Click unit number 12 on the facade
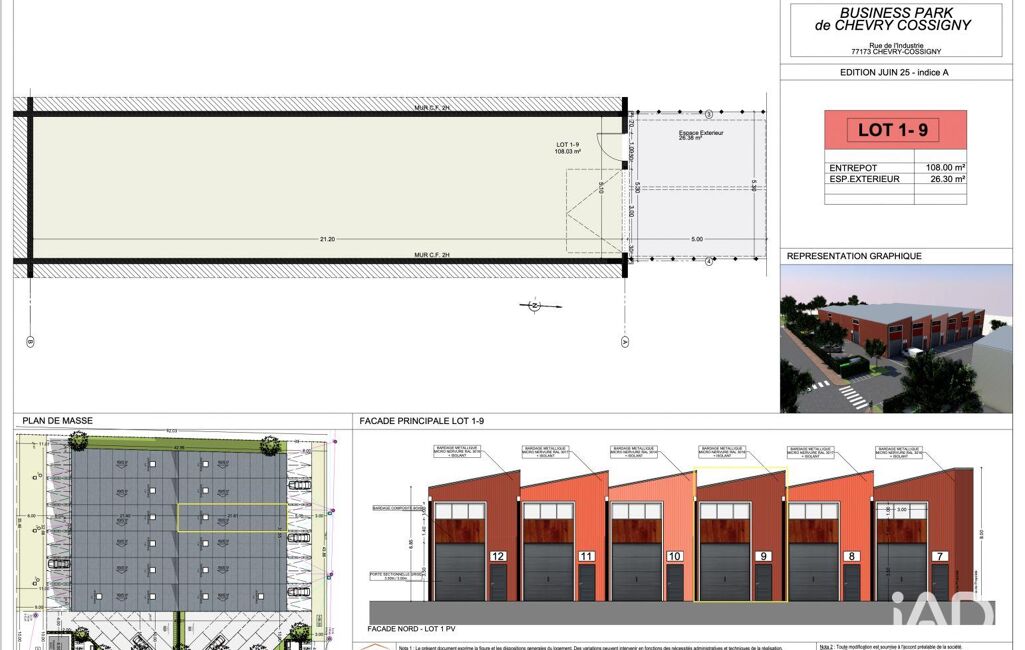Viewport: 1025px width, 650px height. pos(498,555)
